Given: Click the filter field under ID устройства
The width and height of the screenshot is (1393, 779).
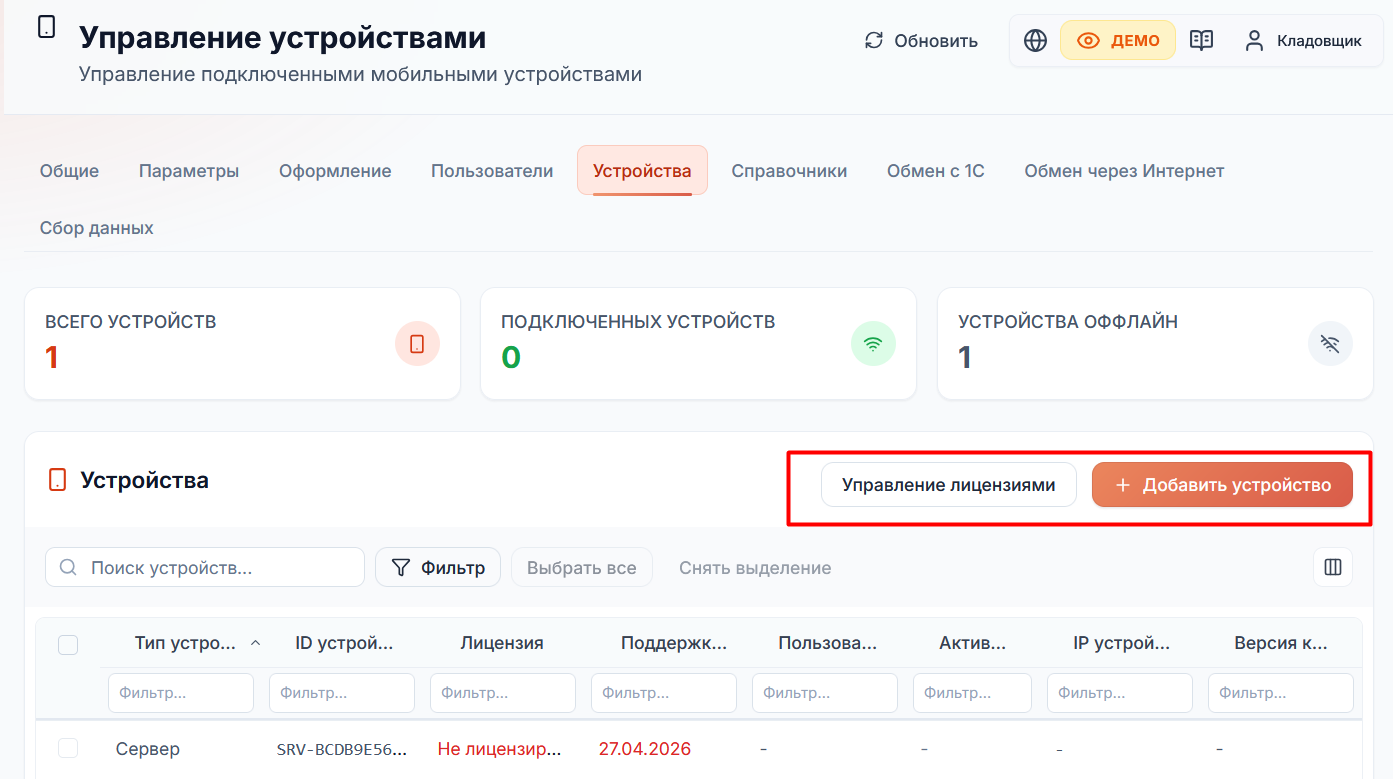Looking at the screenshot, I should (342, 693).
